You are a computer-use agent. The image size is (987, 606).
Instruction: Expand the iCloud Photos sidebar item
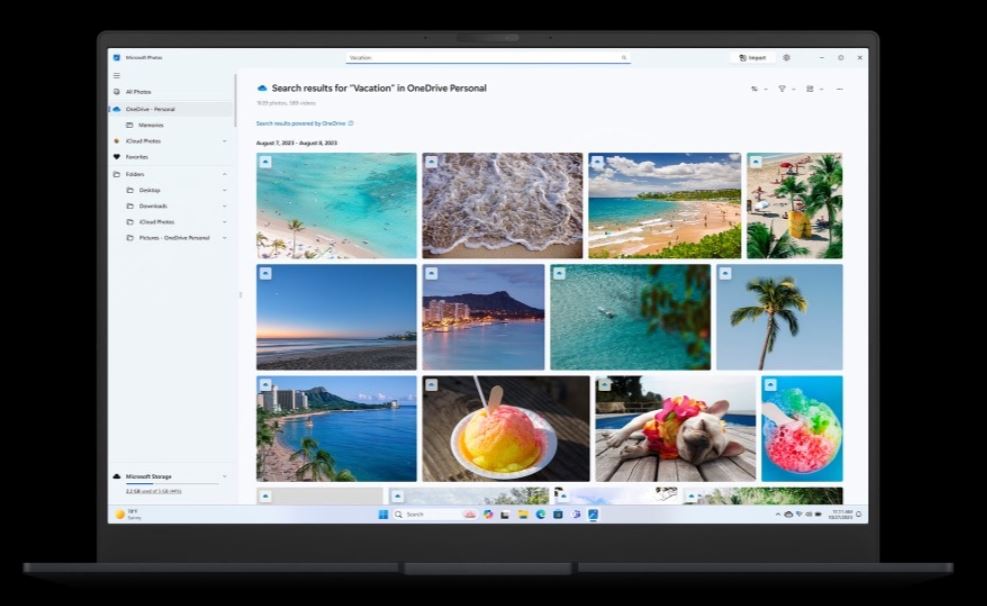(224, 141)
